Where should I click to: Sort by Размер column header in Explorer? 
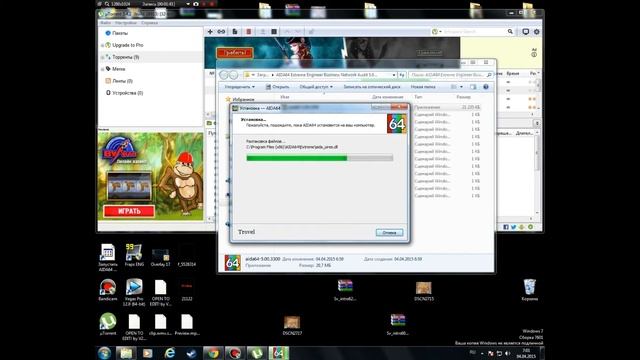pos(463,97)
